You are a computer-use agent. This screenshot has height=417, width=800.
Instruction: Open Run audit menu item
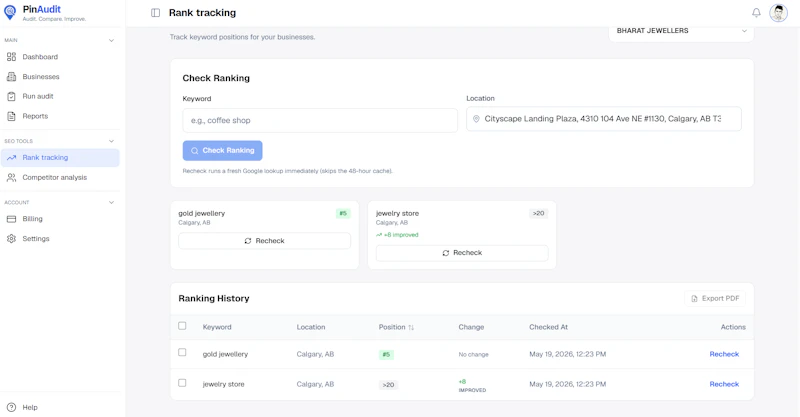tap(60, 96)
